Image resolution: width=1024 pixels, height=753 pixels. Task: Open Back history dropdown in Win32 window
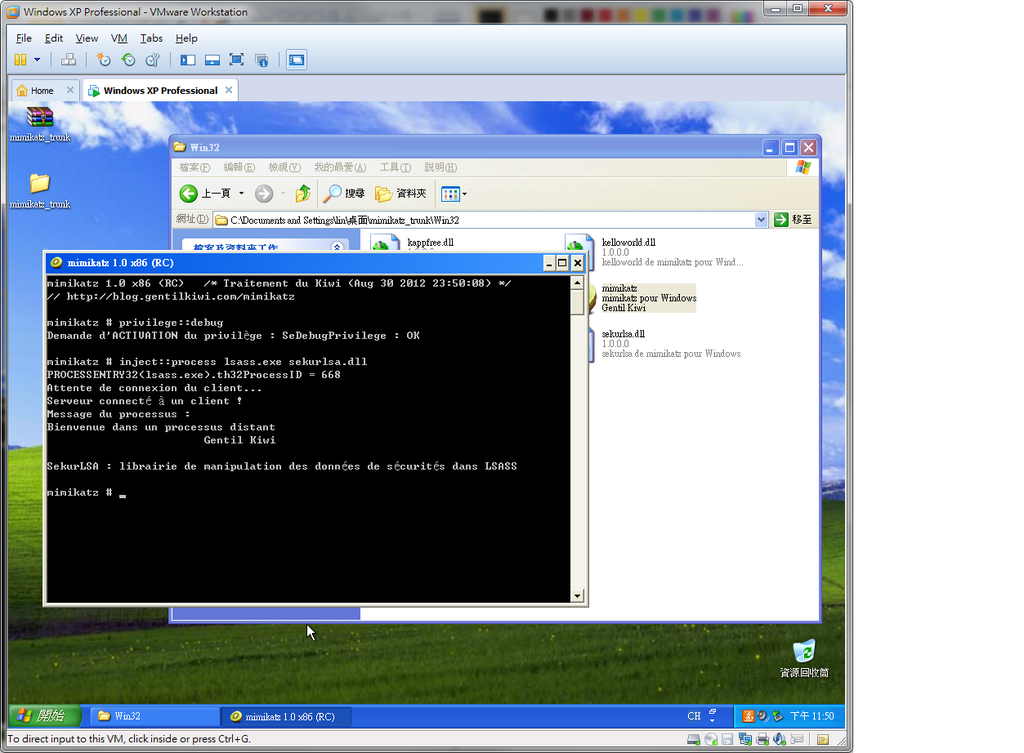point(241,193)
